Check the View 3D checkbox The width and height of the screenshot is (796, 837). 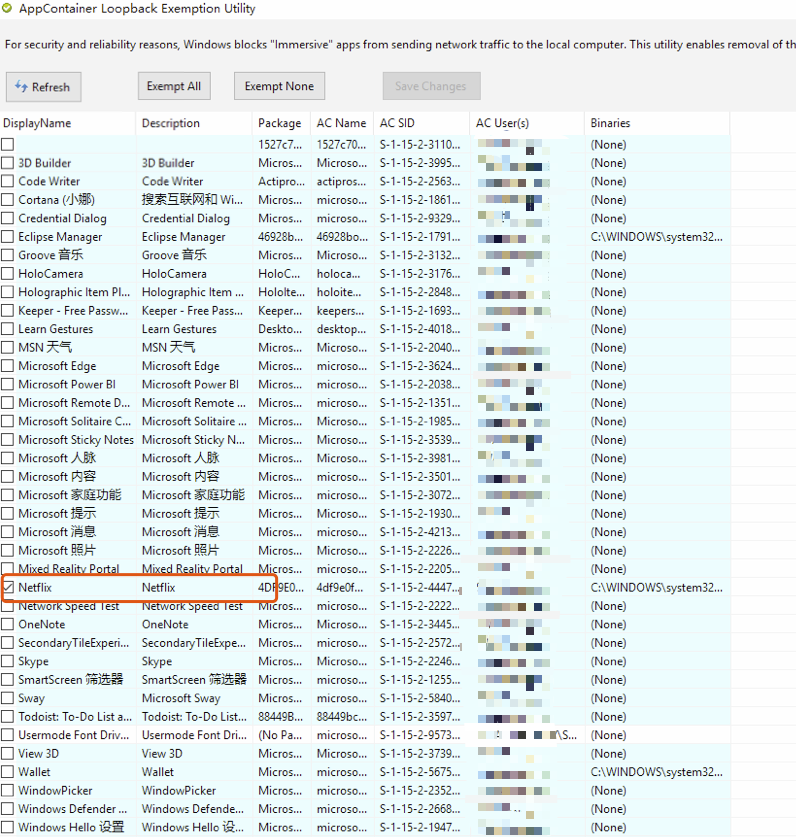pos(7,753)
